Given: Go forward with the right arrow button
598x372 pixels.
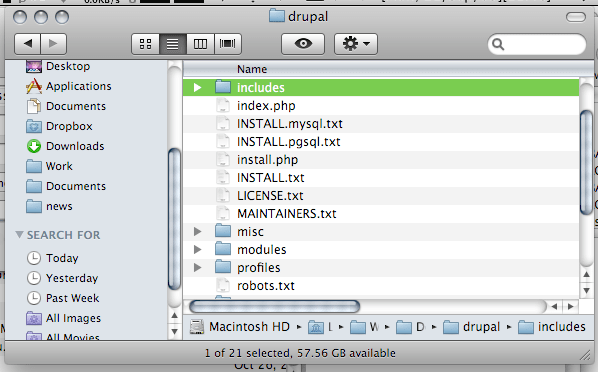Looking at the screenshot, I should tap(53, 44).
